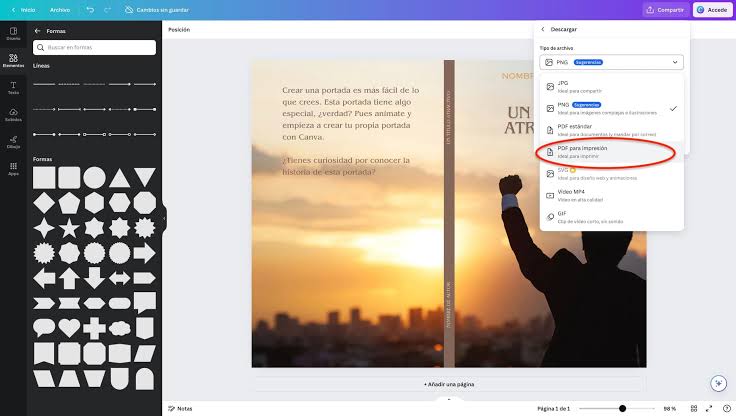Choose PDF para impresión option
The image size is (736, 416).
click(x=611, y=152)
